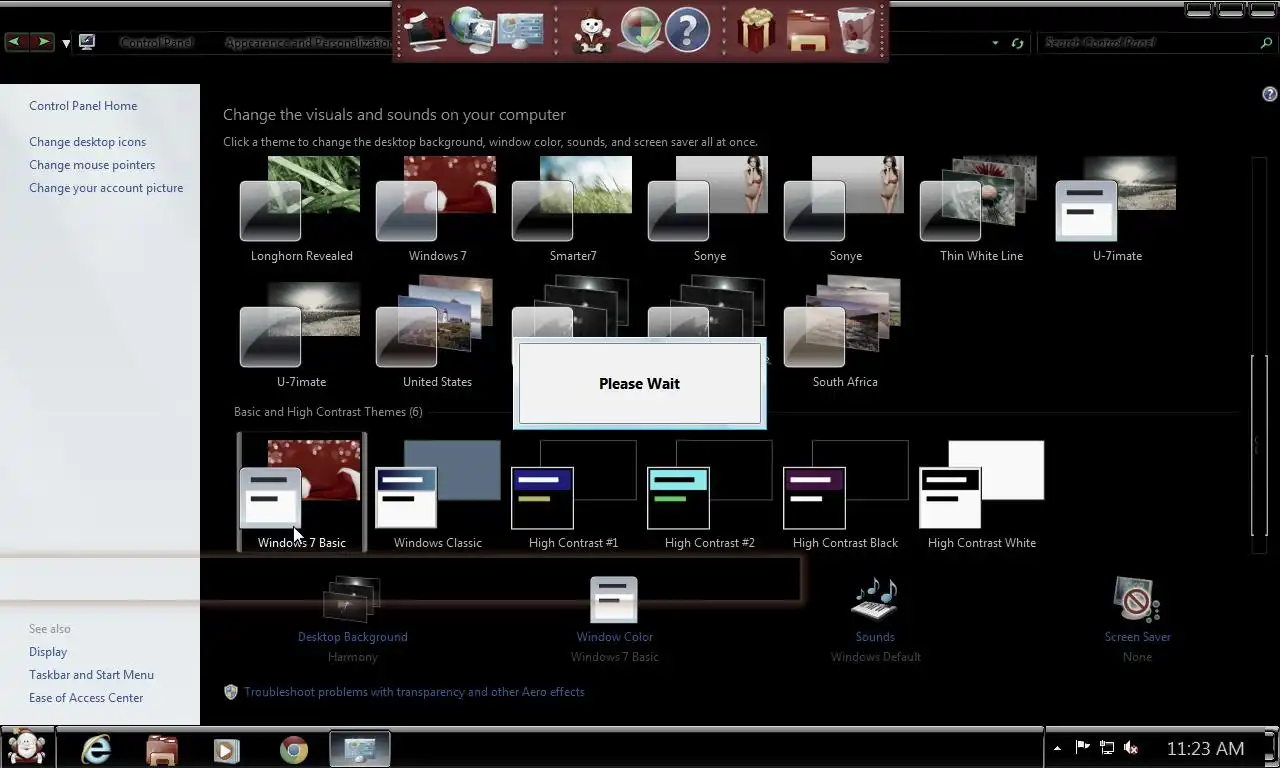
Task: Select the Windows 7 theme with red wallpaper
Action: [437, 209]
